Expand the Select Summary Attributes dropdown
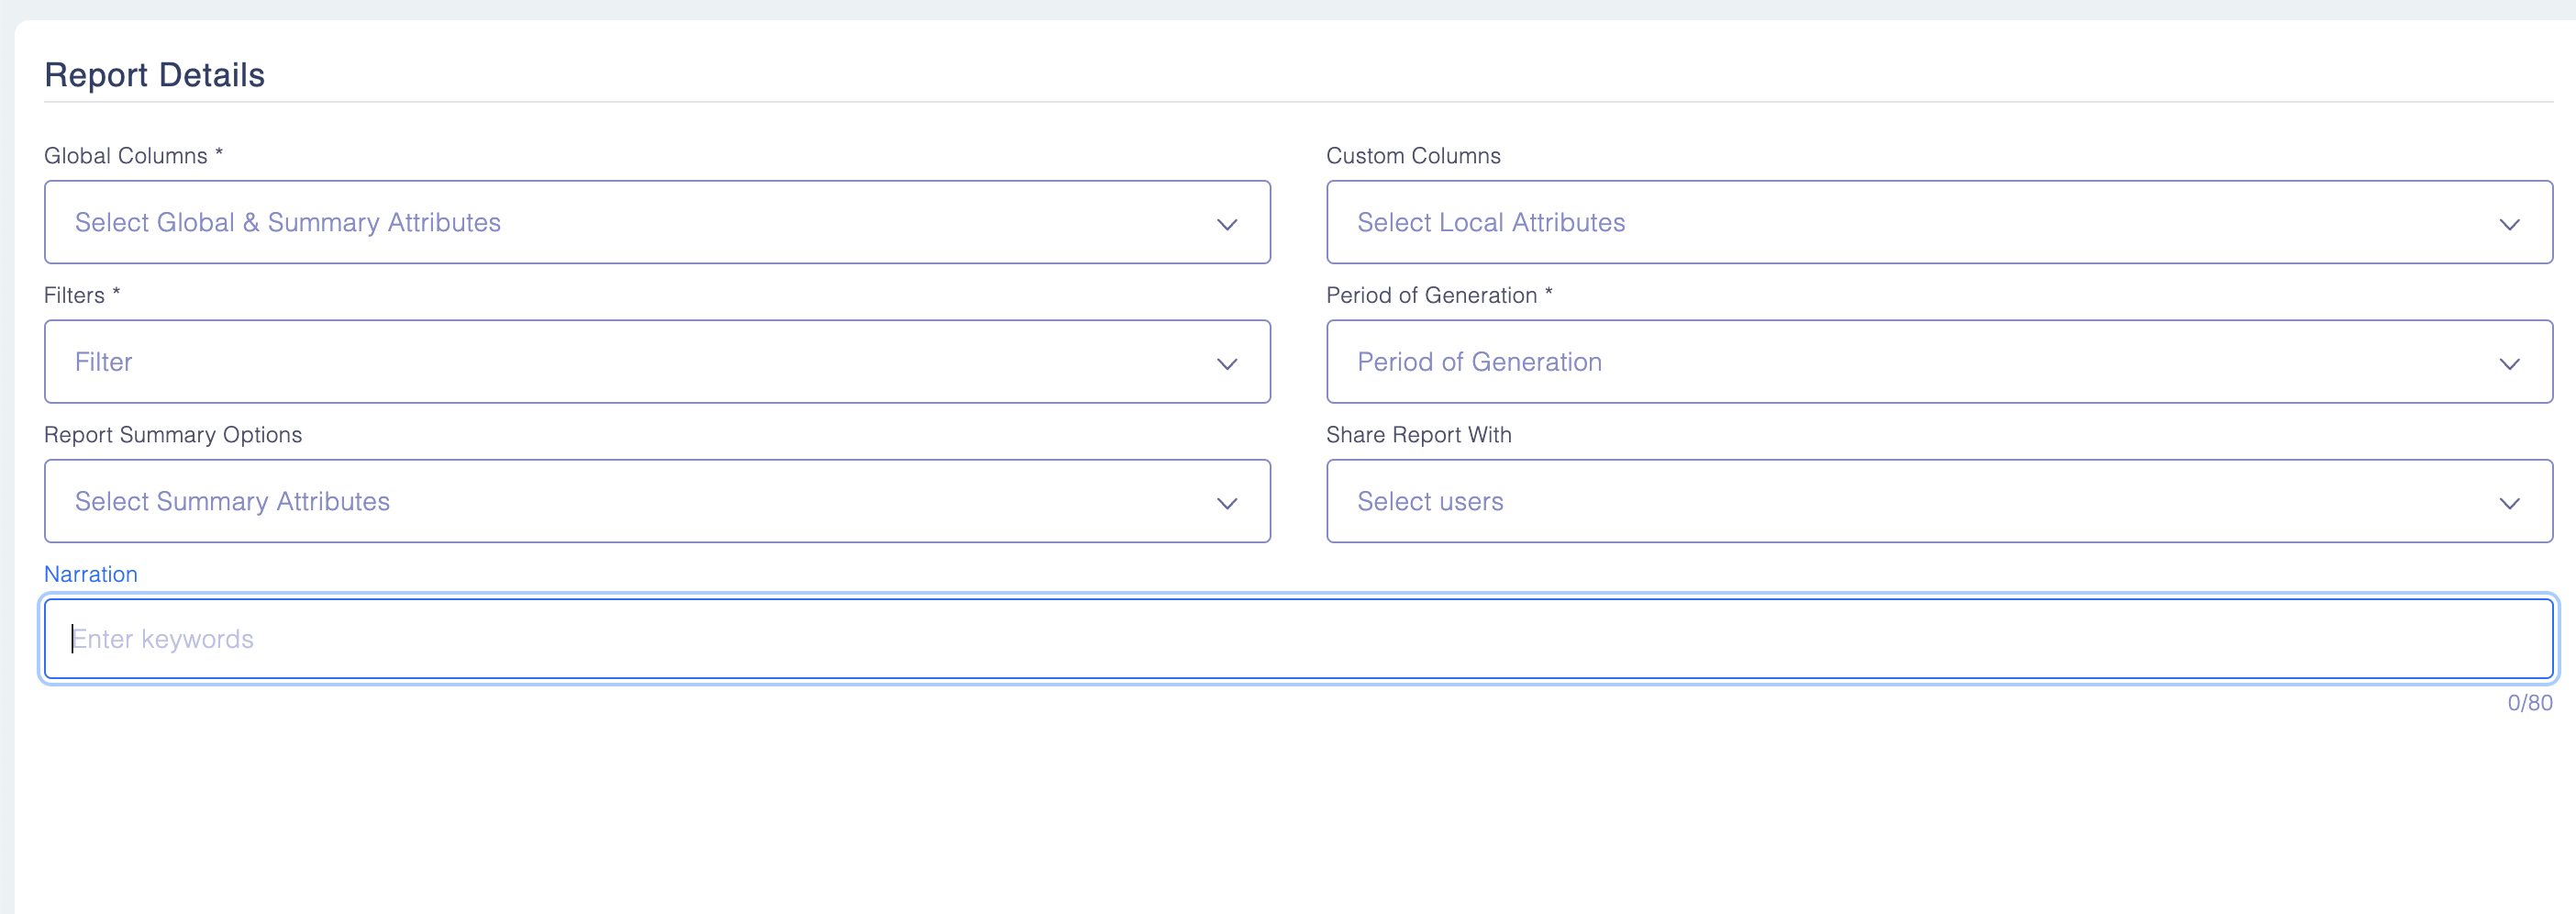The width and height of the screenshot is (2576, 914). pos(640,501)
